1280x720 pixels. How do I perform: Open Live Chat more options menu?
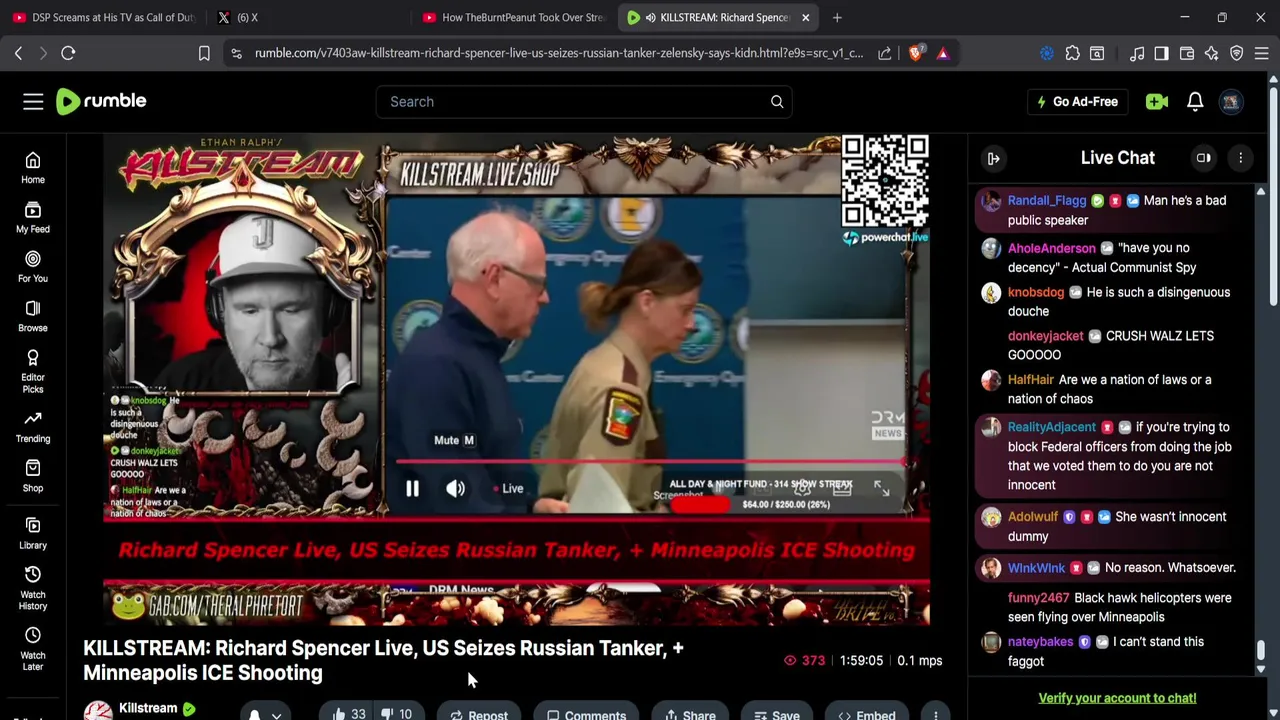click(x=1240, y=158)
